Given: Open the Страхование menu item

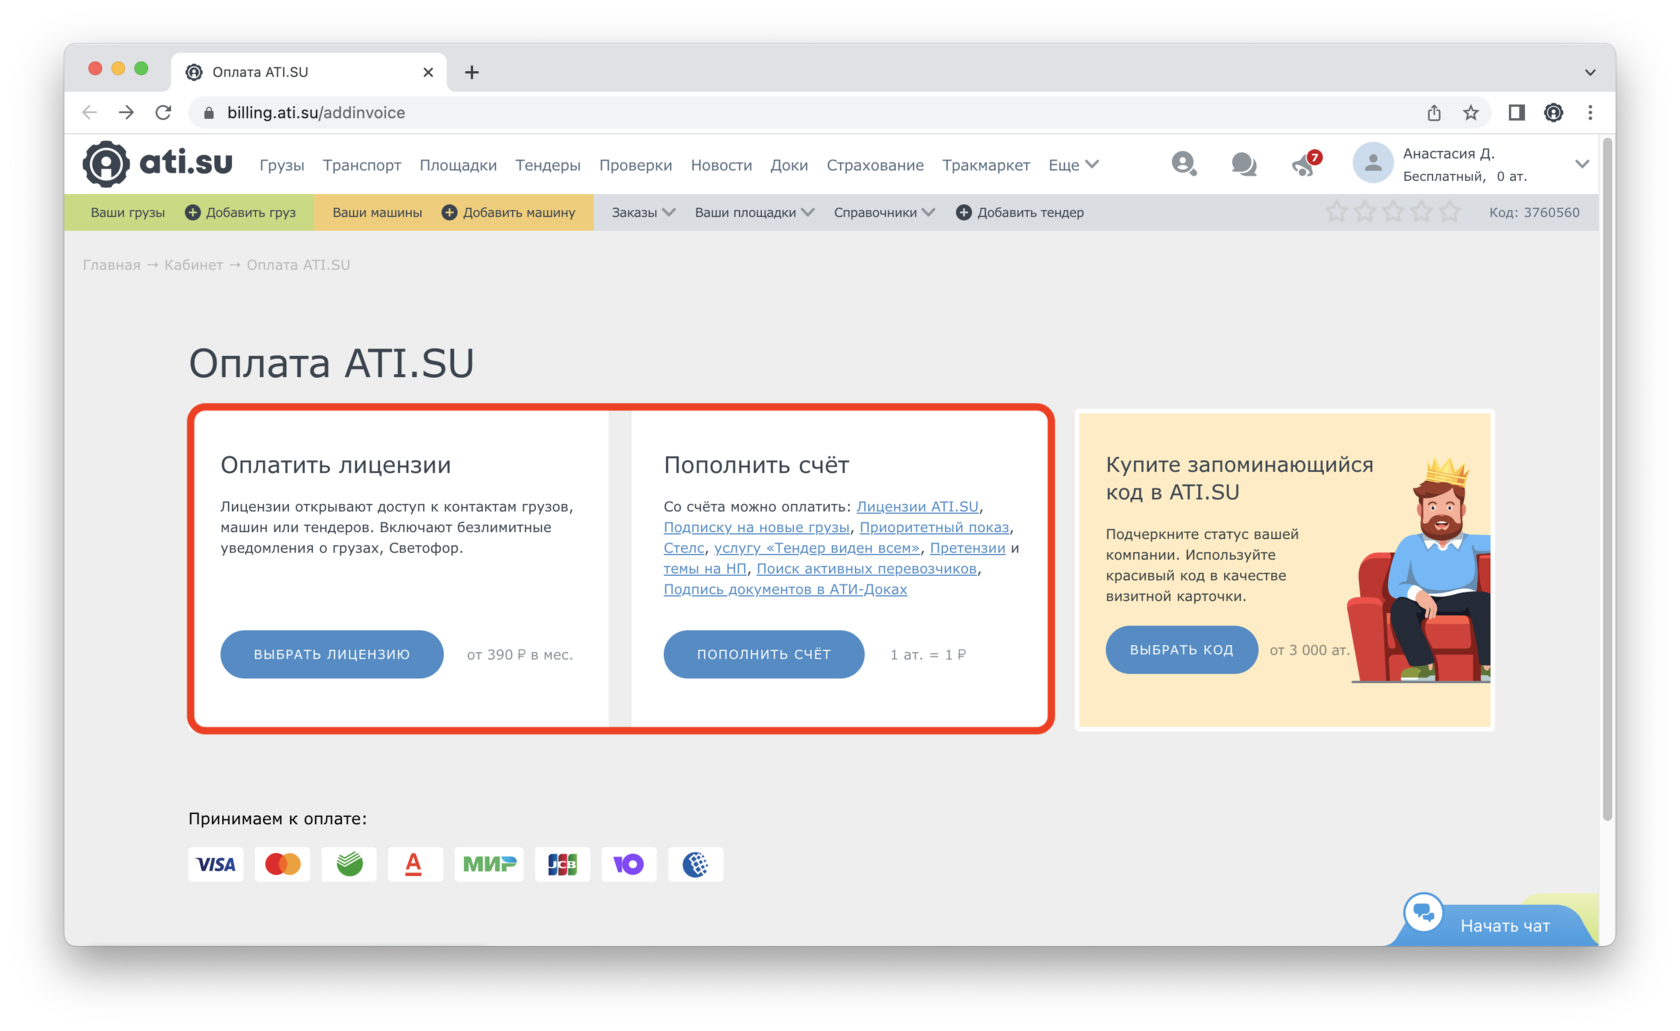Looking at the screenshot, I should [x=875, y=165].
